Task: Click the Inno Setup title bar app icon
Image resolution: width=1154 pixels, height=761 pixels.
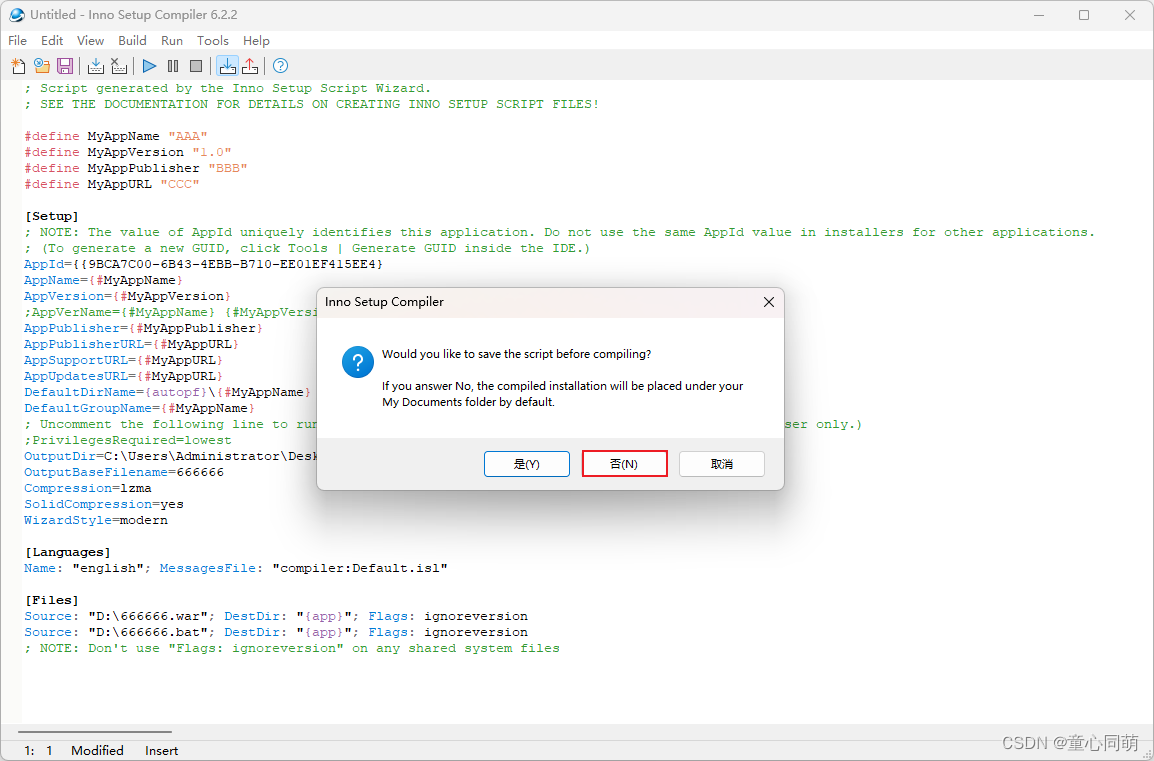Action: click(x=16, y=15)
